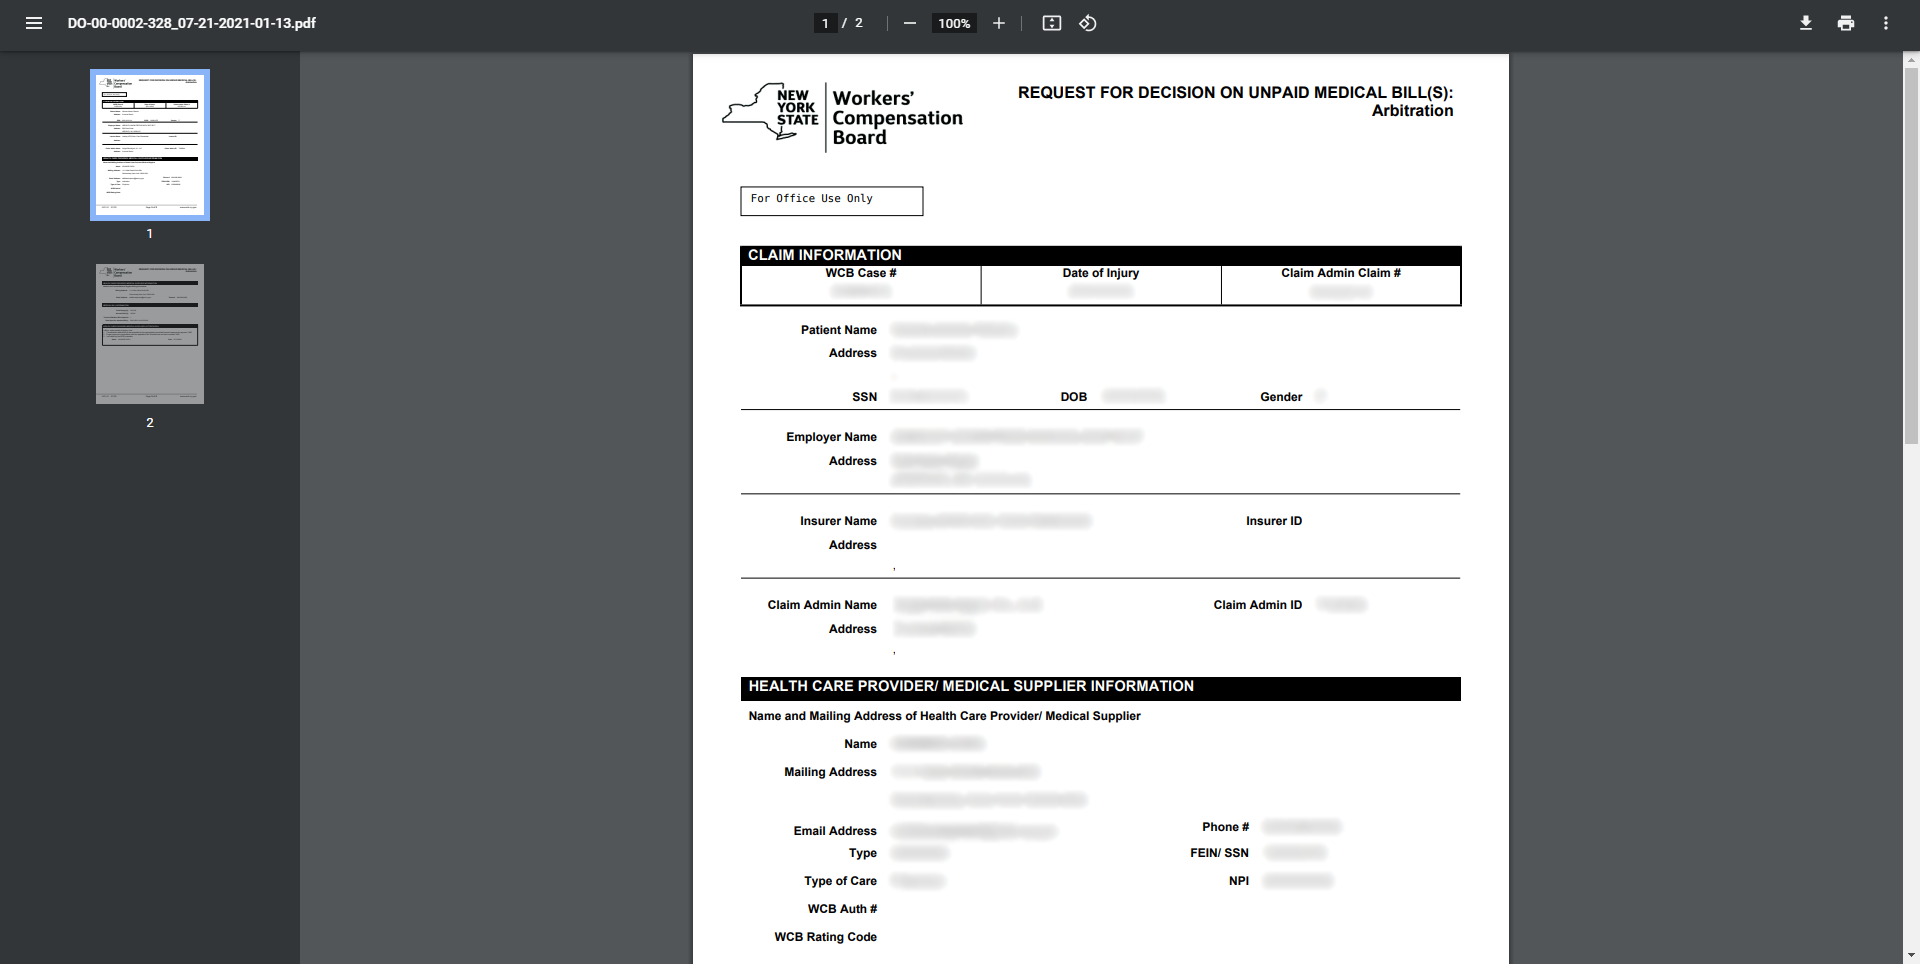Click the WCB Case # cell

tap(860, 285)
